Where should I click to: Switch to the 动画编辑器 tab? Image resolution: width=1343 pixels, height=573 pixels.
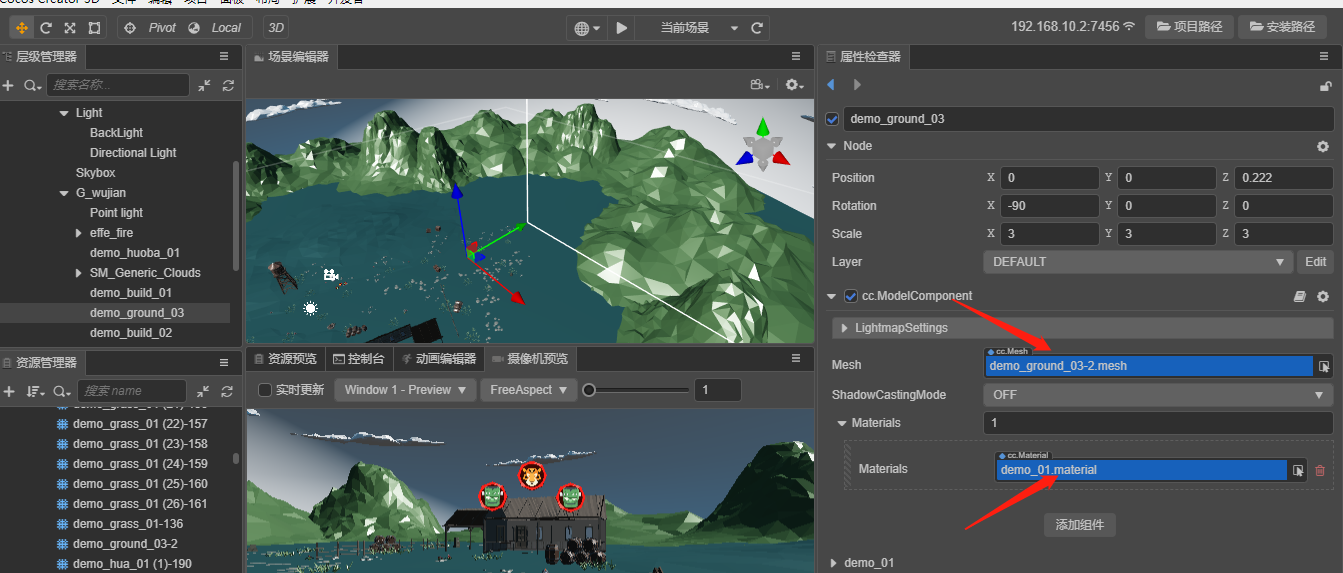pos(439,359)
